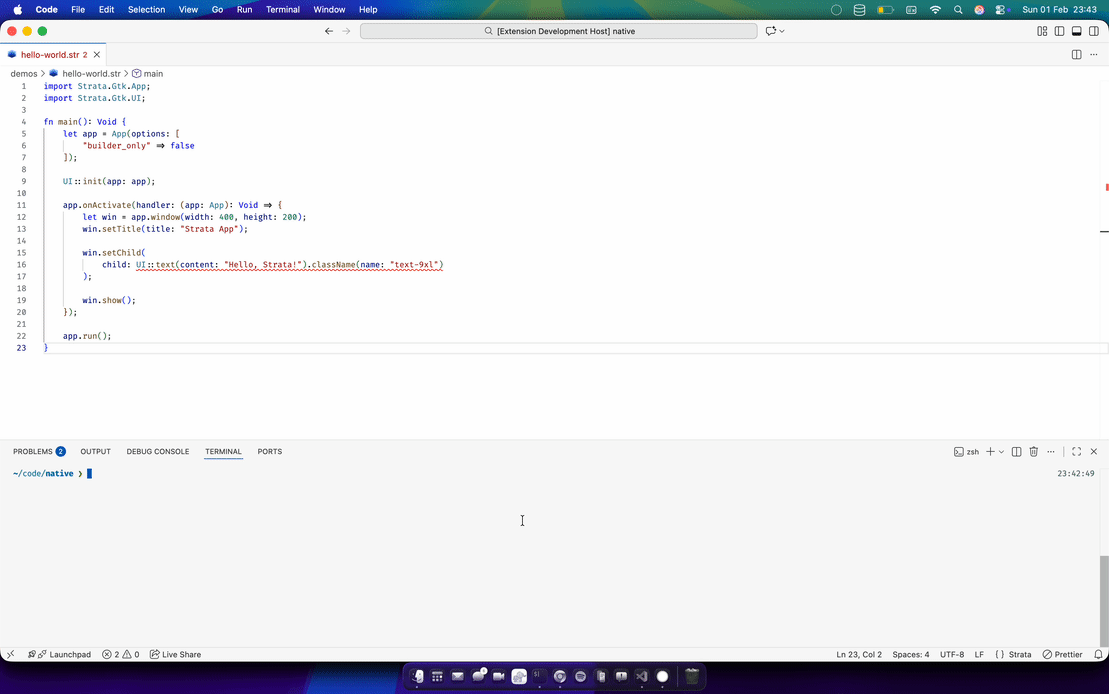The width and height of the screenshot is (1109, 694).
Task: Open the Run menu
Action: tap(244, 9)
